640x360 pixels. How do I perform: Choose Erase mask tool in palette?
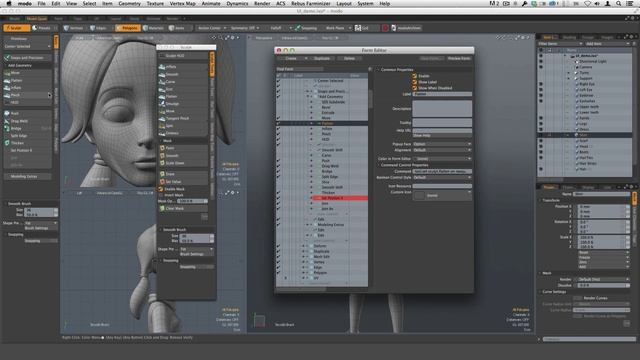(x=183, y=174)
